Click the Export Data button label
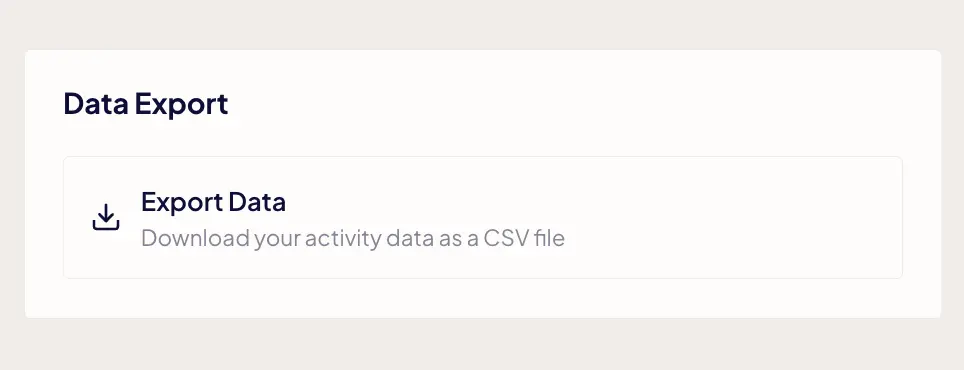Image resolution: width=964 pixels, height=370 pixels. point(213,202)
